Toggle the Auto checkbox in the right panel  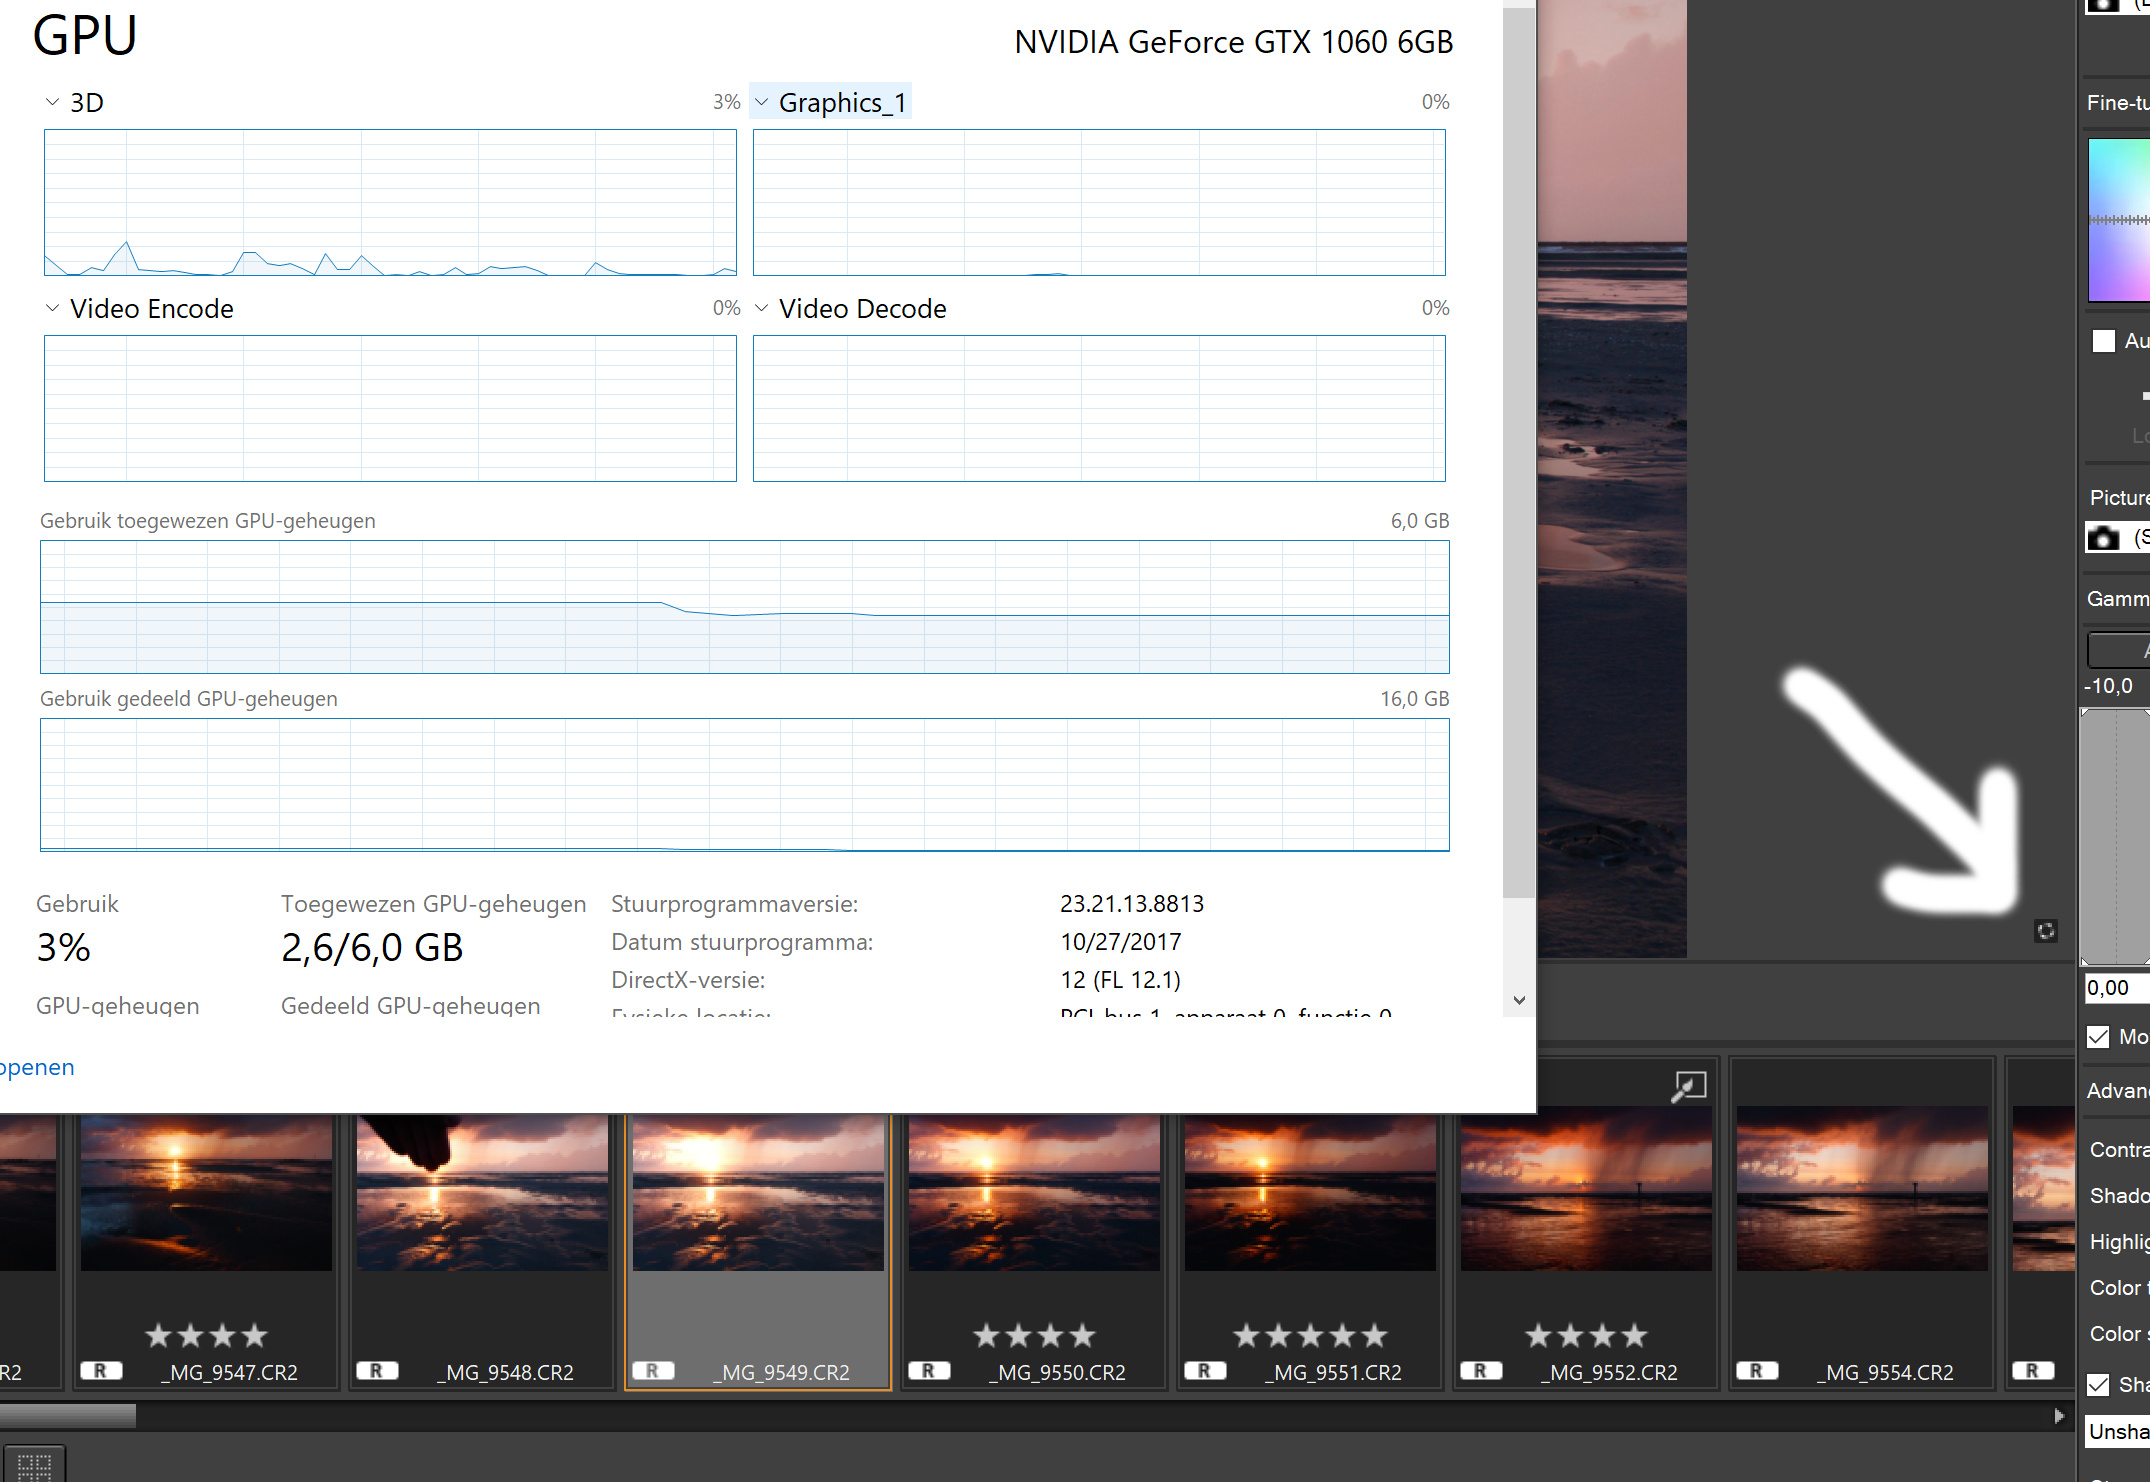pyautogui.click(x=2103, y=341)
